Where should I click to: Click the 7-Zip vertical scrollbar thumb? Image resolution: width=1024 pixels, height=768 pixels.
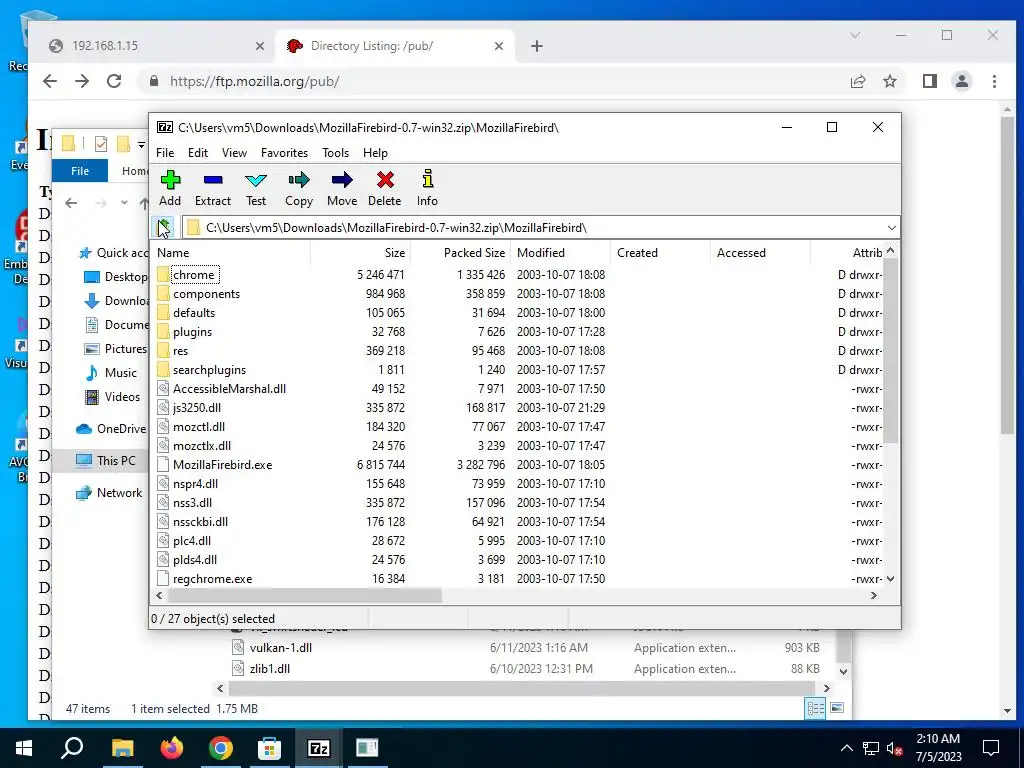click(891, 349)
